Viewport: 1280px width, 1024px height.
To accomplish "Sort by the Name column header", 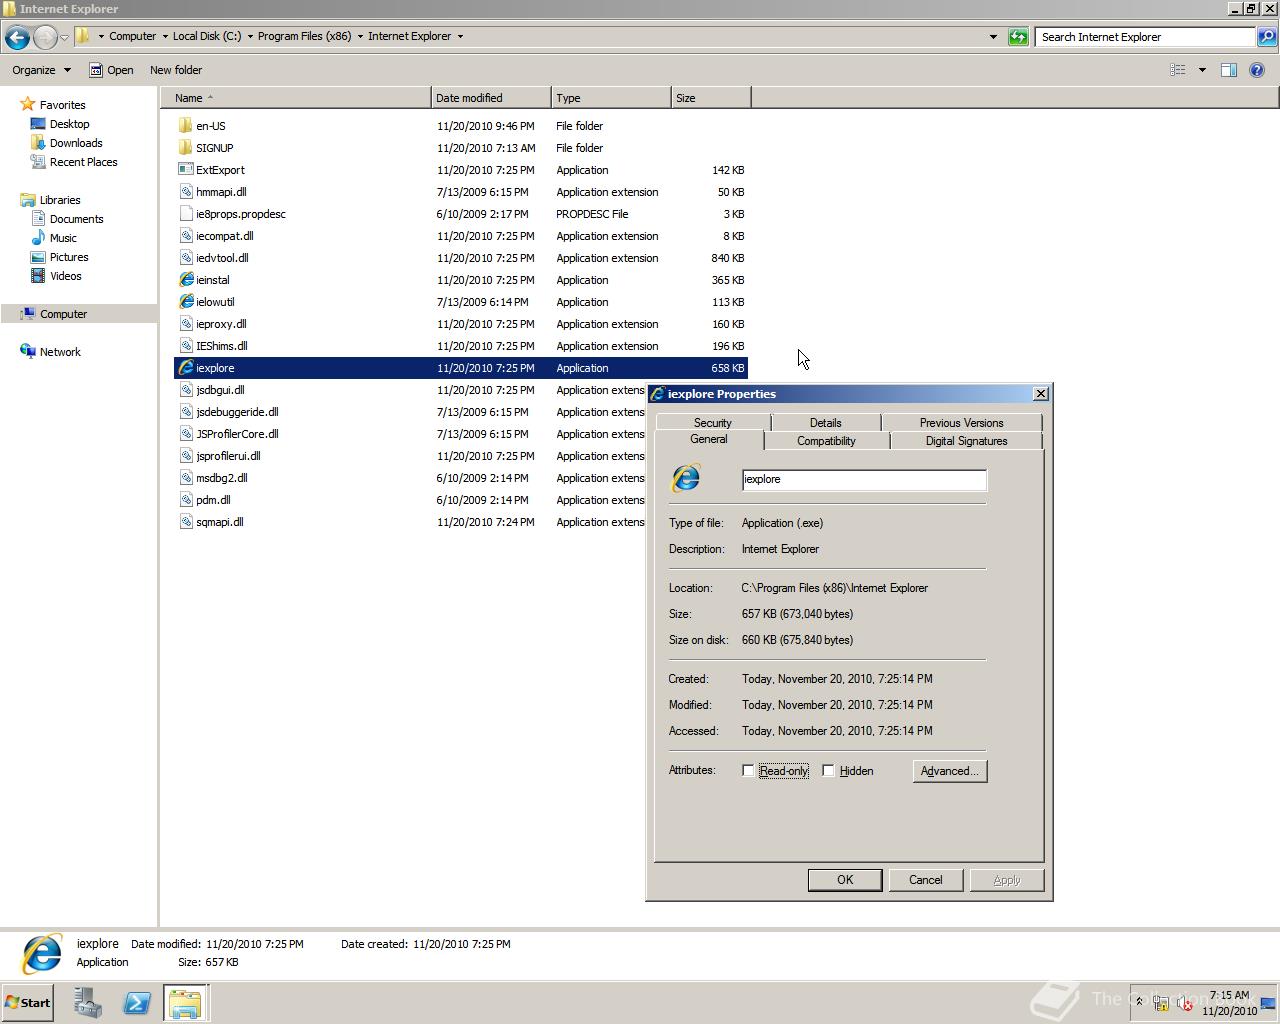I will pos(296,98).
